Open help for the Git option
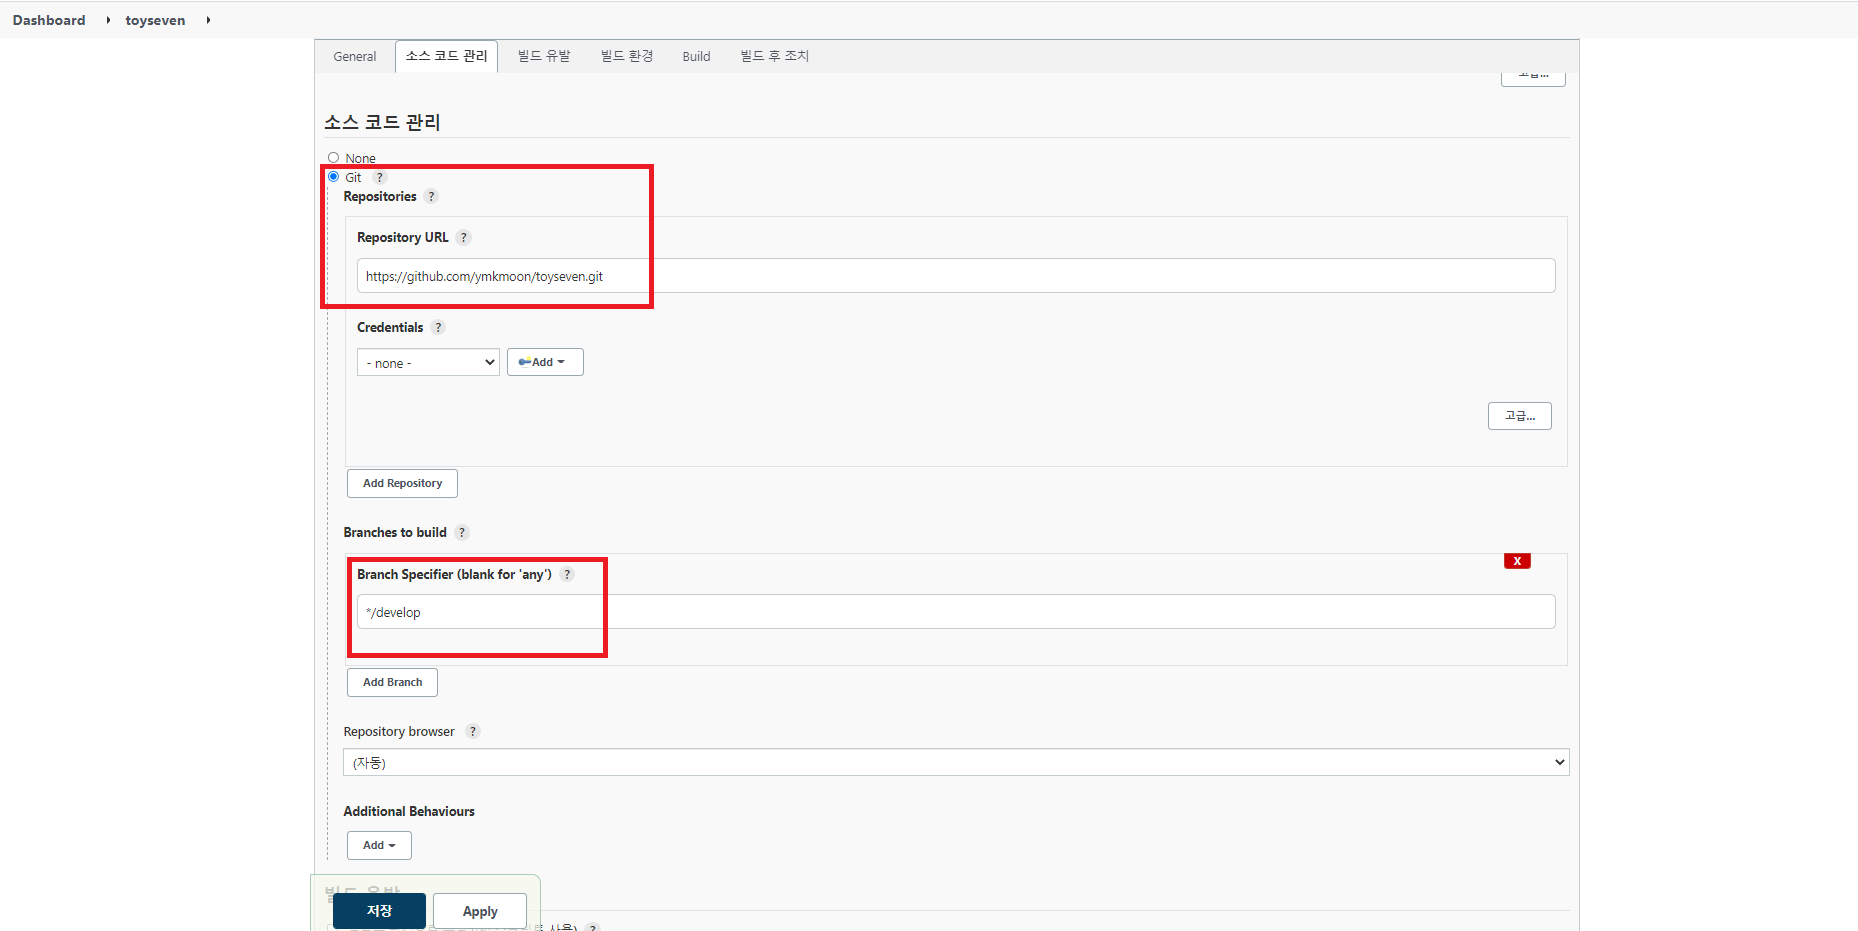 tap(379, 177)
